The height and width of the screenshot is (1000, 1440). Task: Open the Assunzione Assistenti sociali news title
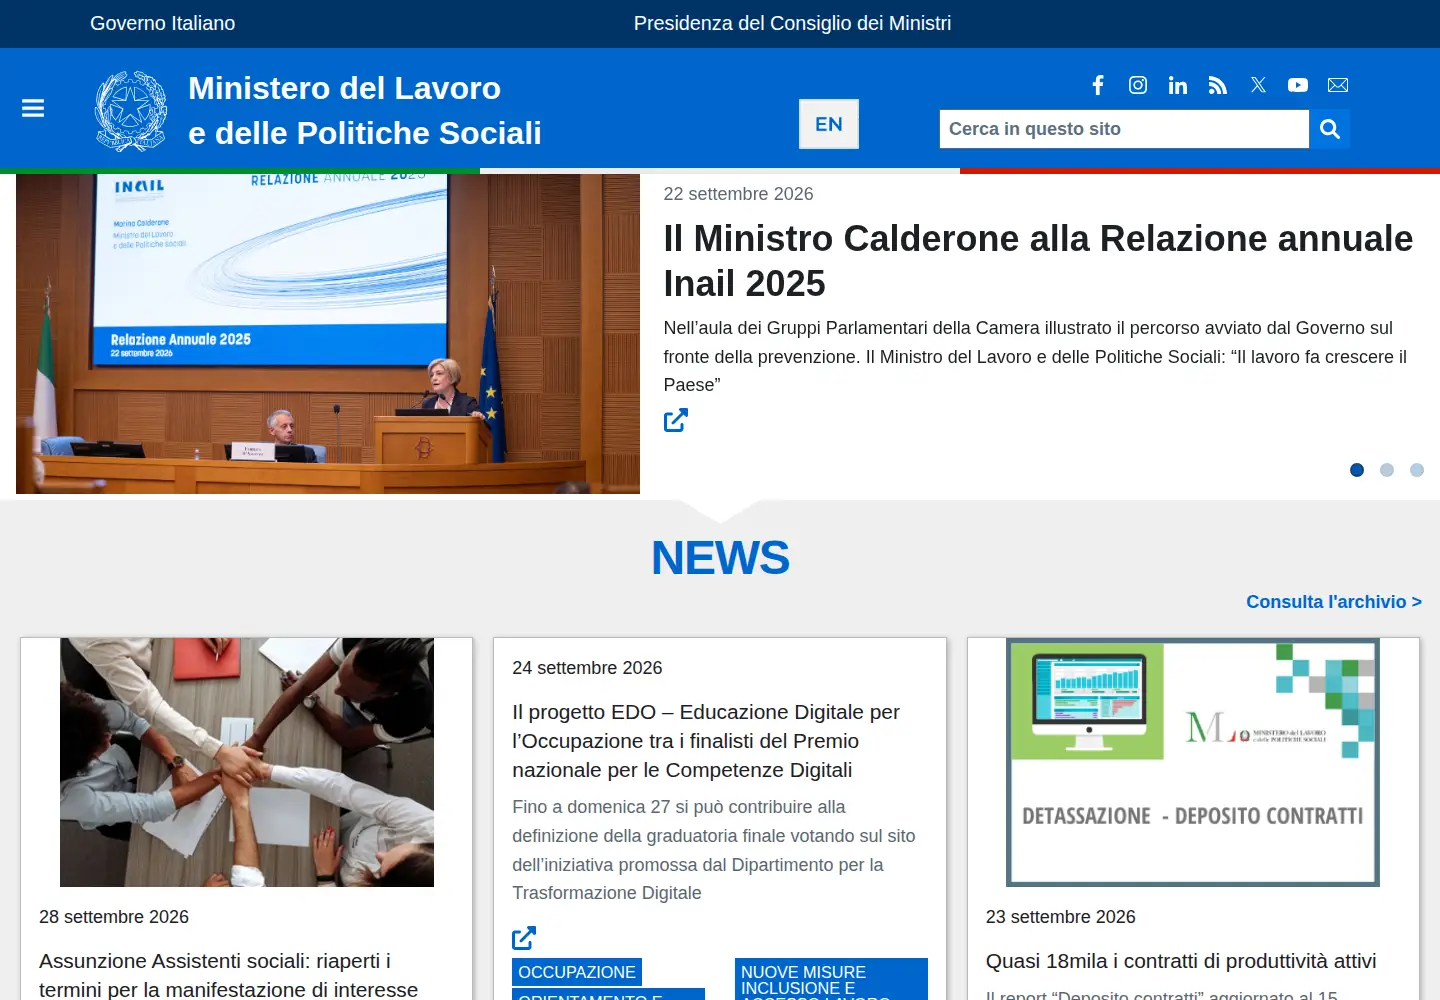click(x=229, y=975)
